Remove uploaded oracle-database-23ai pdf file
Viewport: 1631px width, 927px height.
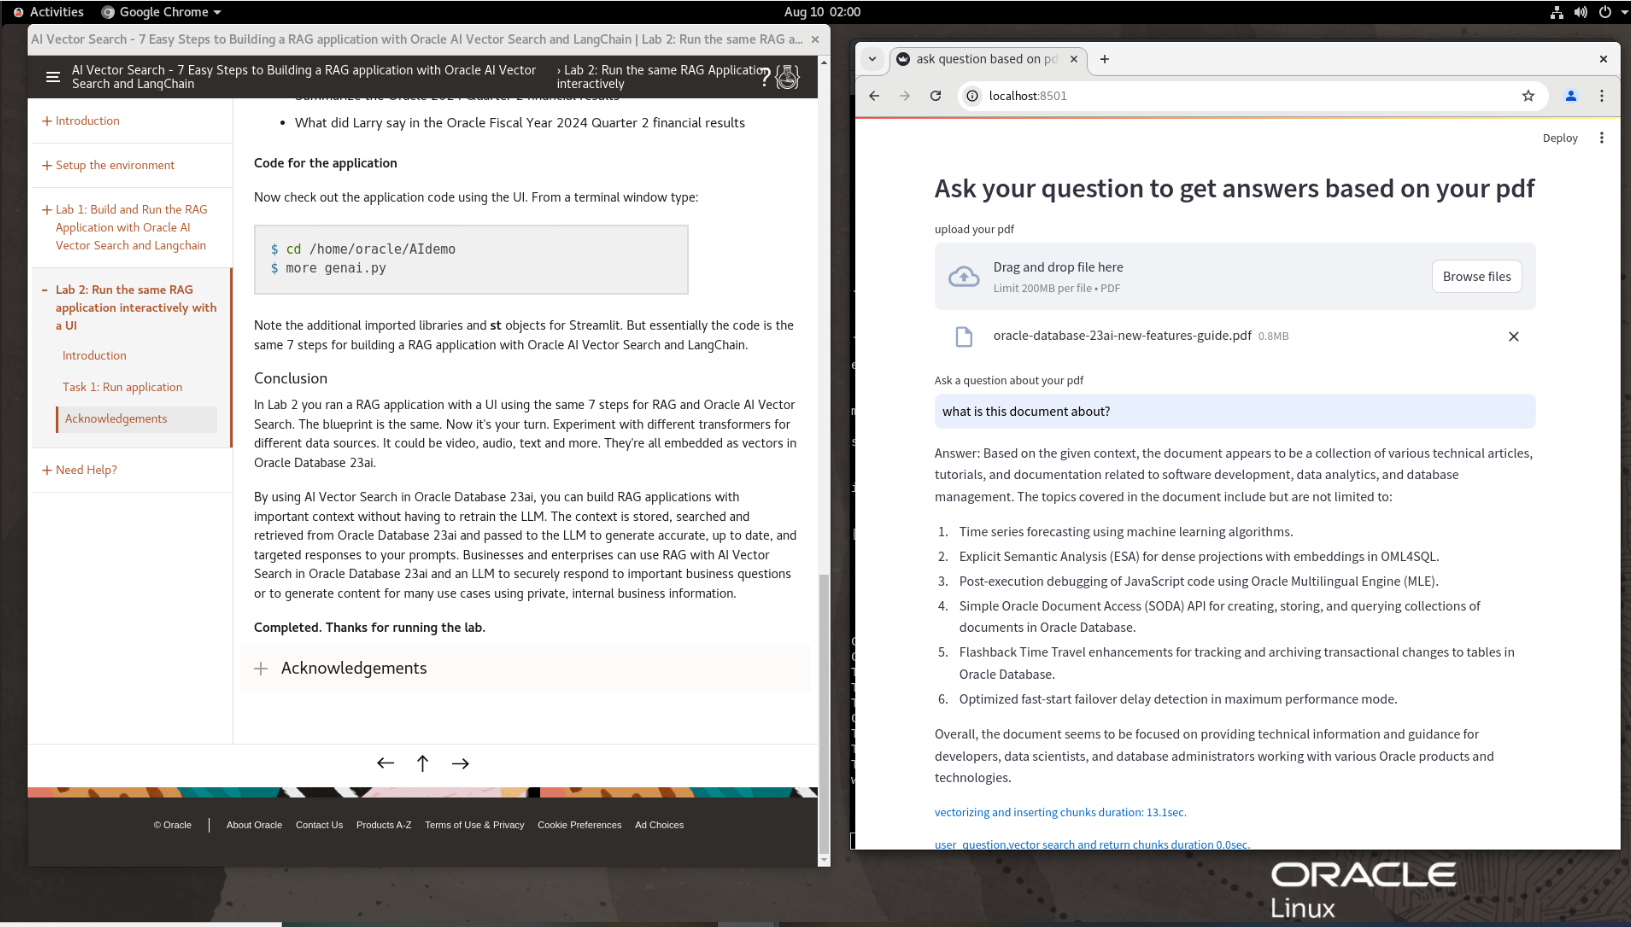1514,337
